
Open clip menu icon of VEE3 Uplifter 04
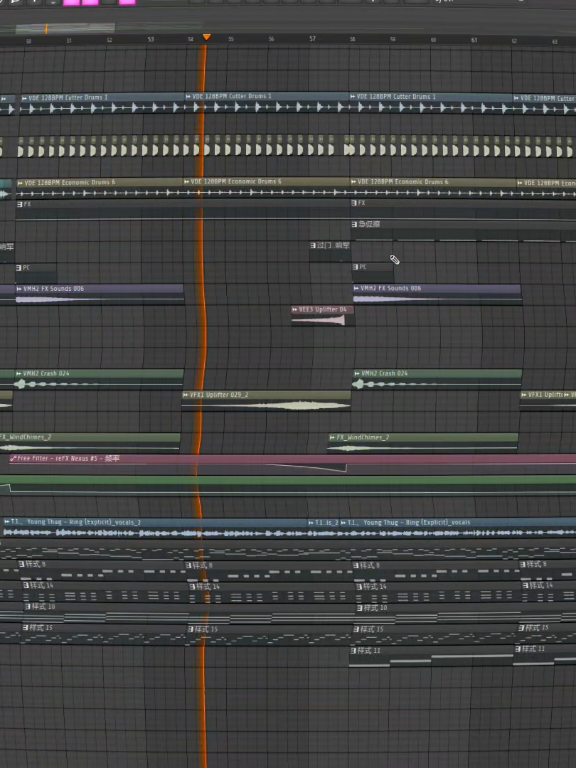[294, 310]
